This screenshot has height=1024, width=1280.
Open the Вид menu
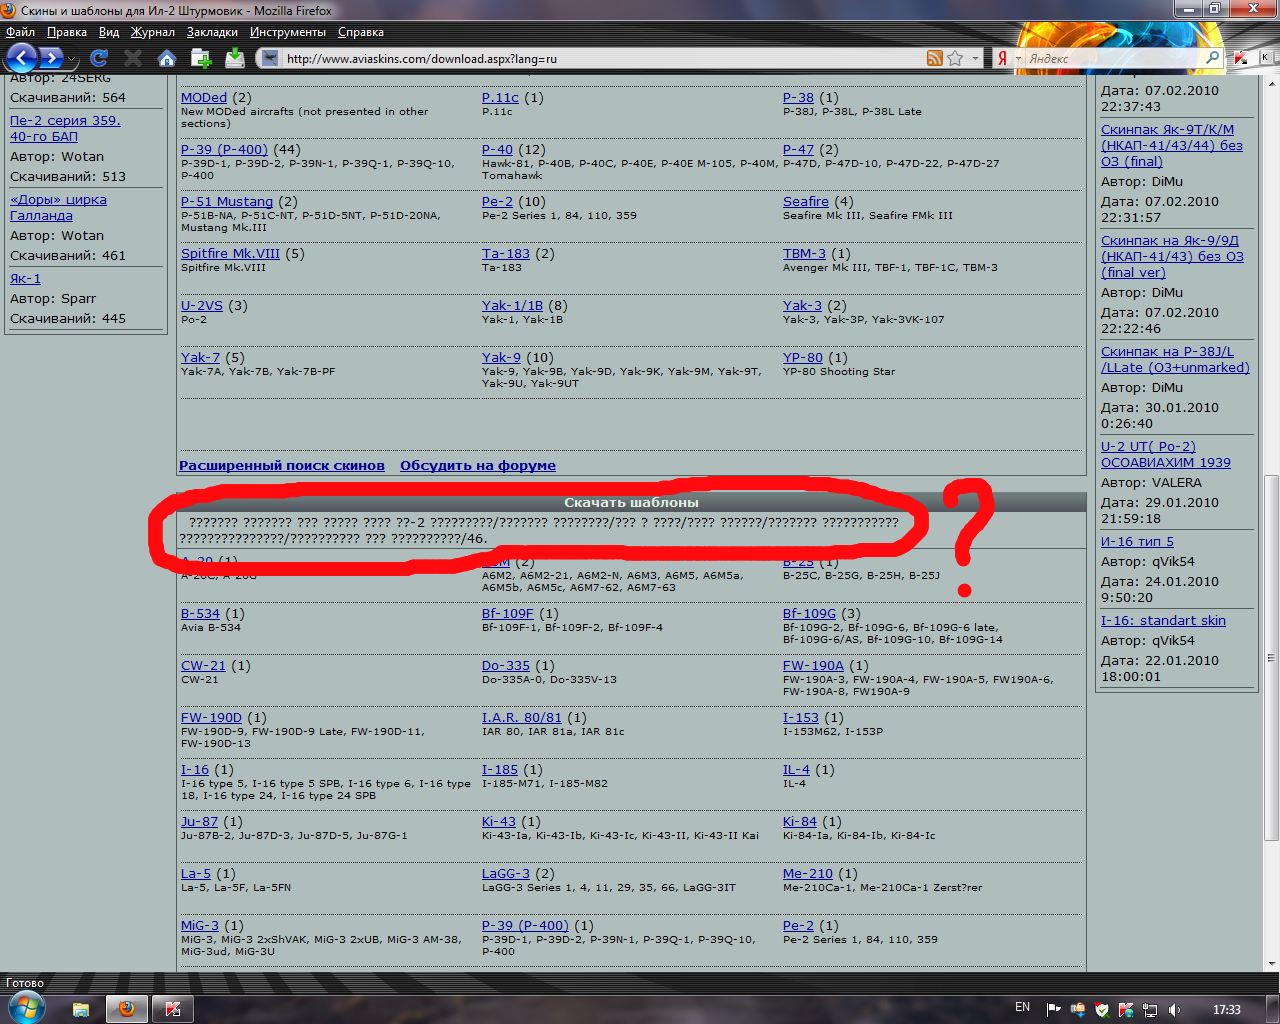point(109,32)
